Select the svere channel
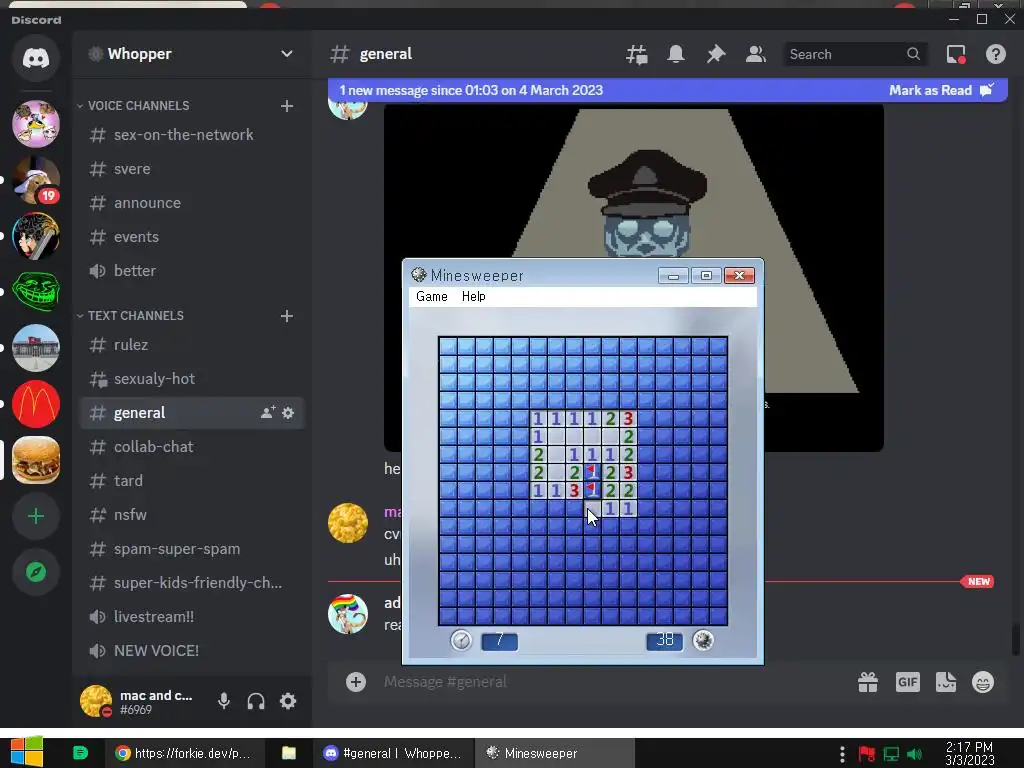This screenshot has height=768, width=1024. click(x=192, y=168)
